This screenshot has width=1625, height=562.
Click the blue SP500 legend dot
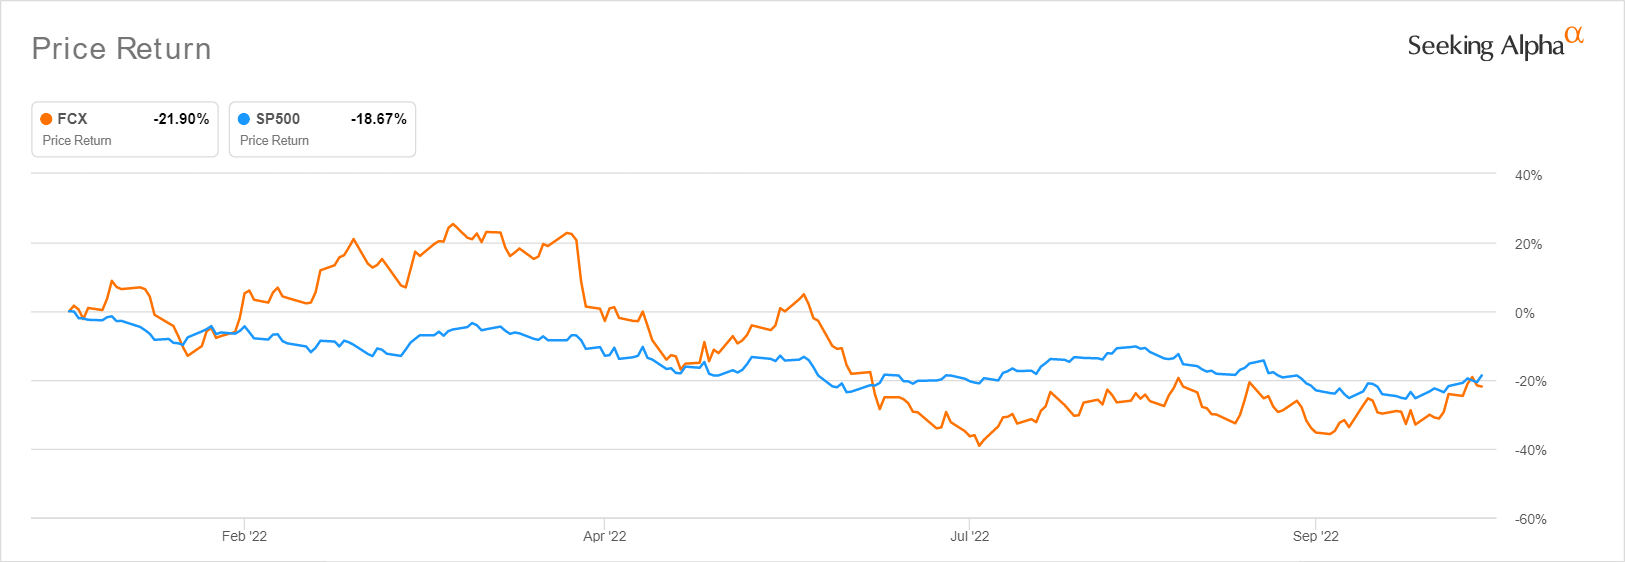tap(244, 119)
